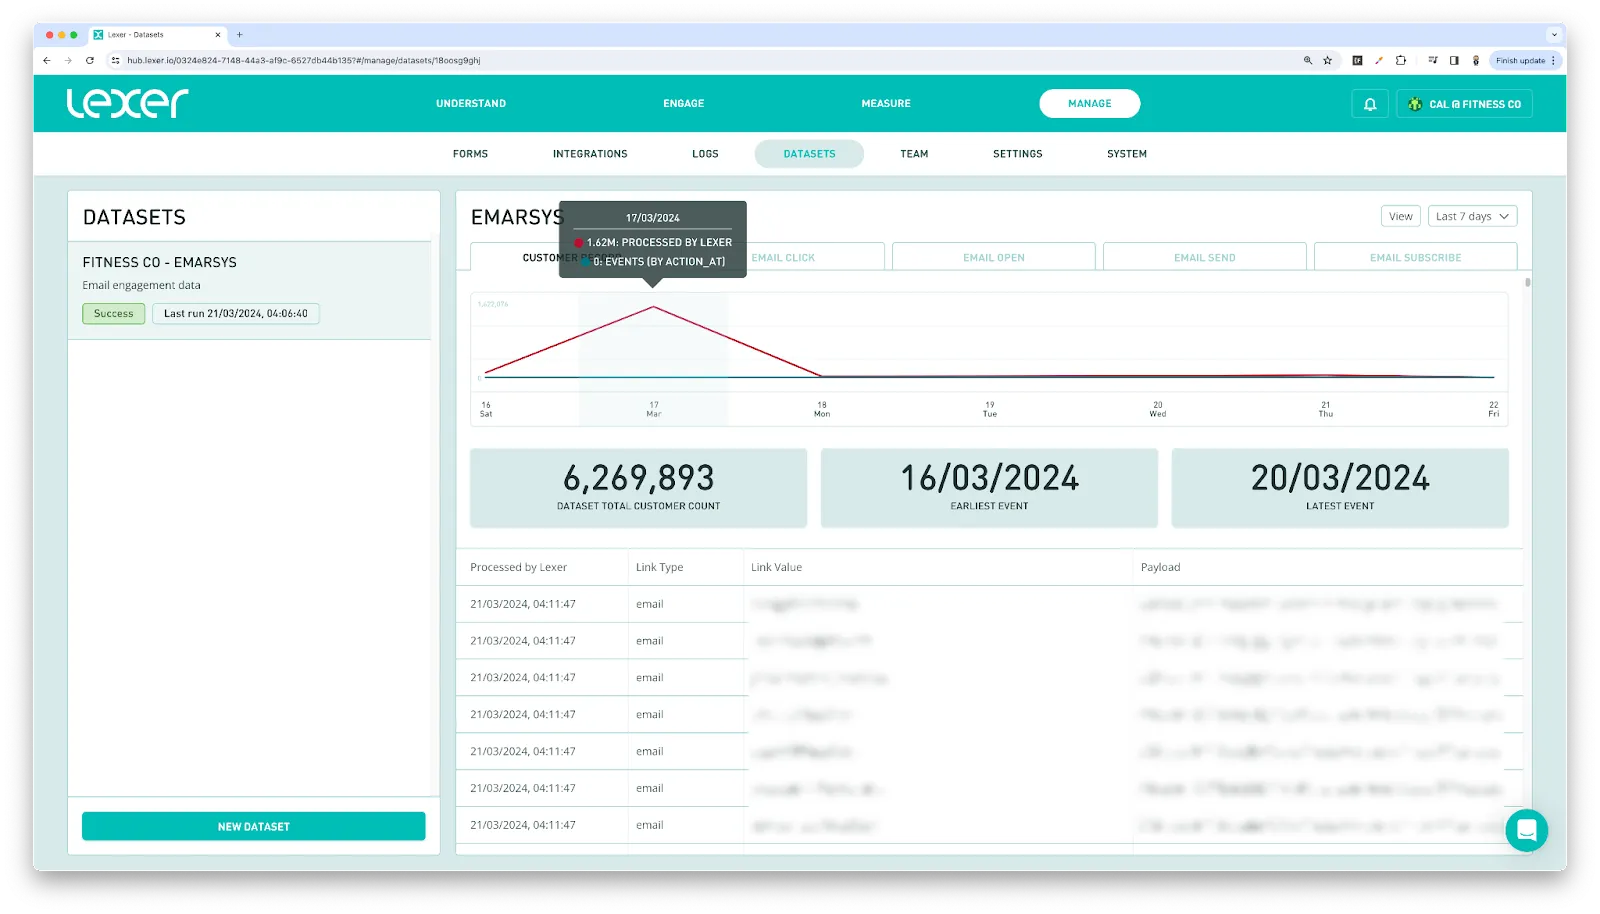Click the Payload column header
This screenshot has width=1600, height=914.
pos(1160,567)
